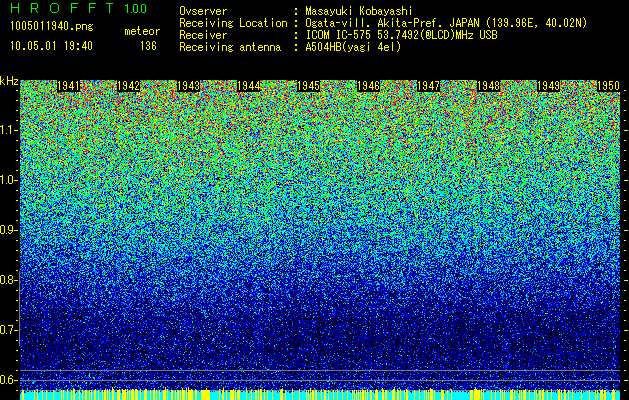Click the 0.7 frequency axis label
This screenshot has height=400, width=629.
pos(8,330)
